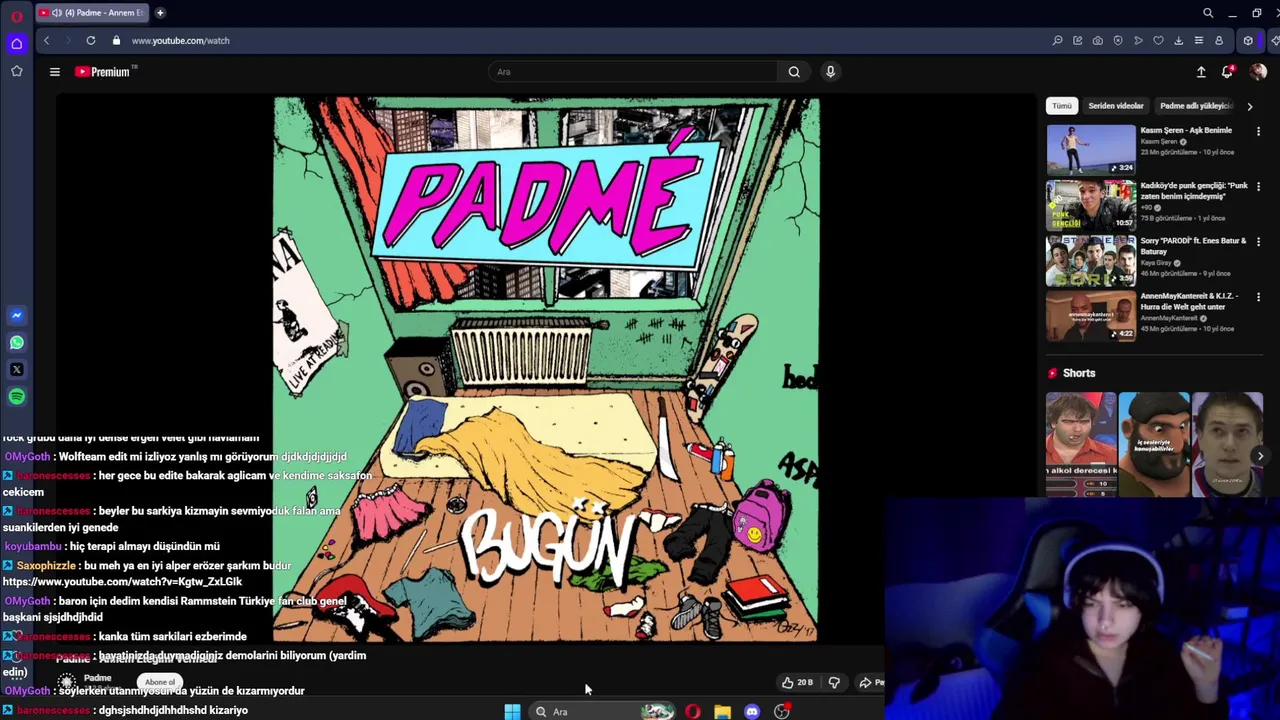Open options for Kasım Şeren video

[x=1258, y=131]
